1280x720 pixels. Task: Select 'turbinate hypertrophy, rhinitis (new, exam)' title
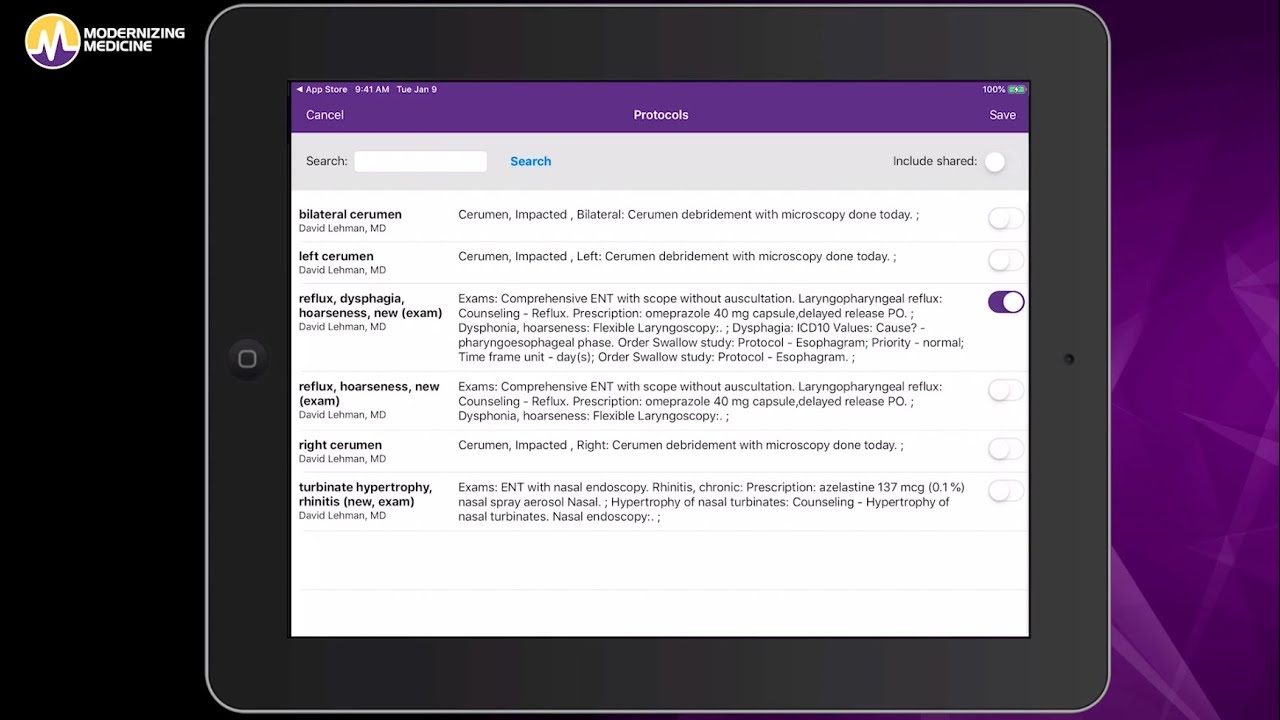(x=365, y=495)
